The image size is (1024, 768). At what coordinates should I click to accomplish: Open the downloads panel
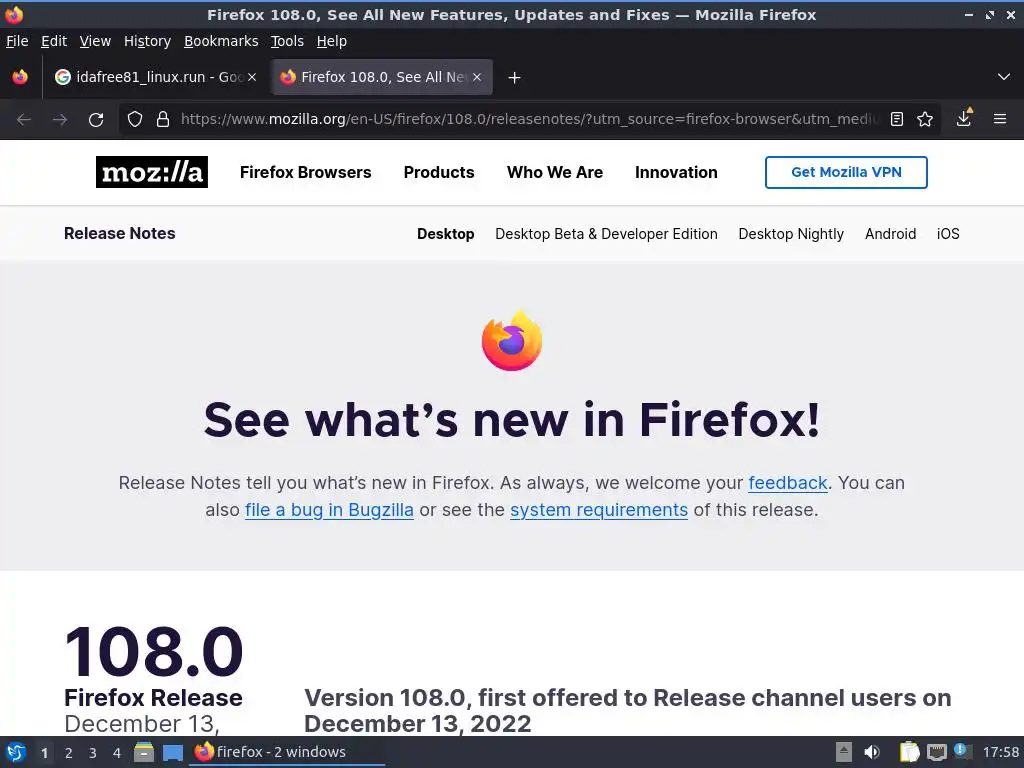coord(964,118)
